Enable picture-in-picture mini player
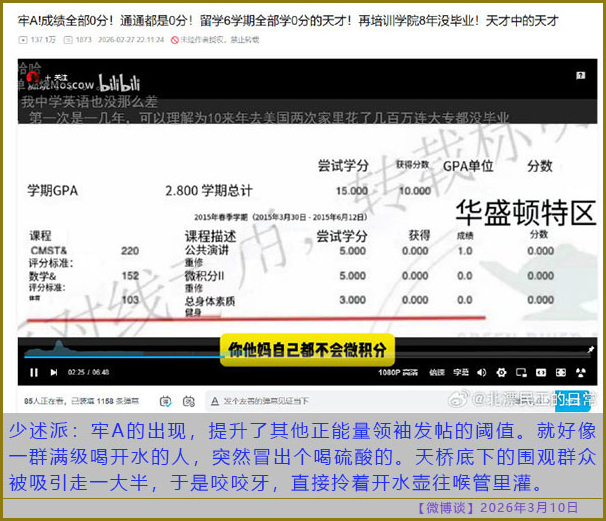This screenshot has height=521, width=606. point(521,372)
